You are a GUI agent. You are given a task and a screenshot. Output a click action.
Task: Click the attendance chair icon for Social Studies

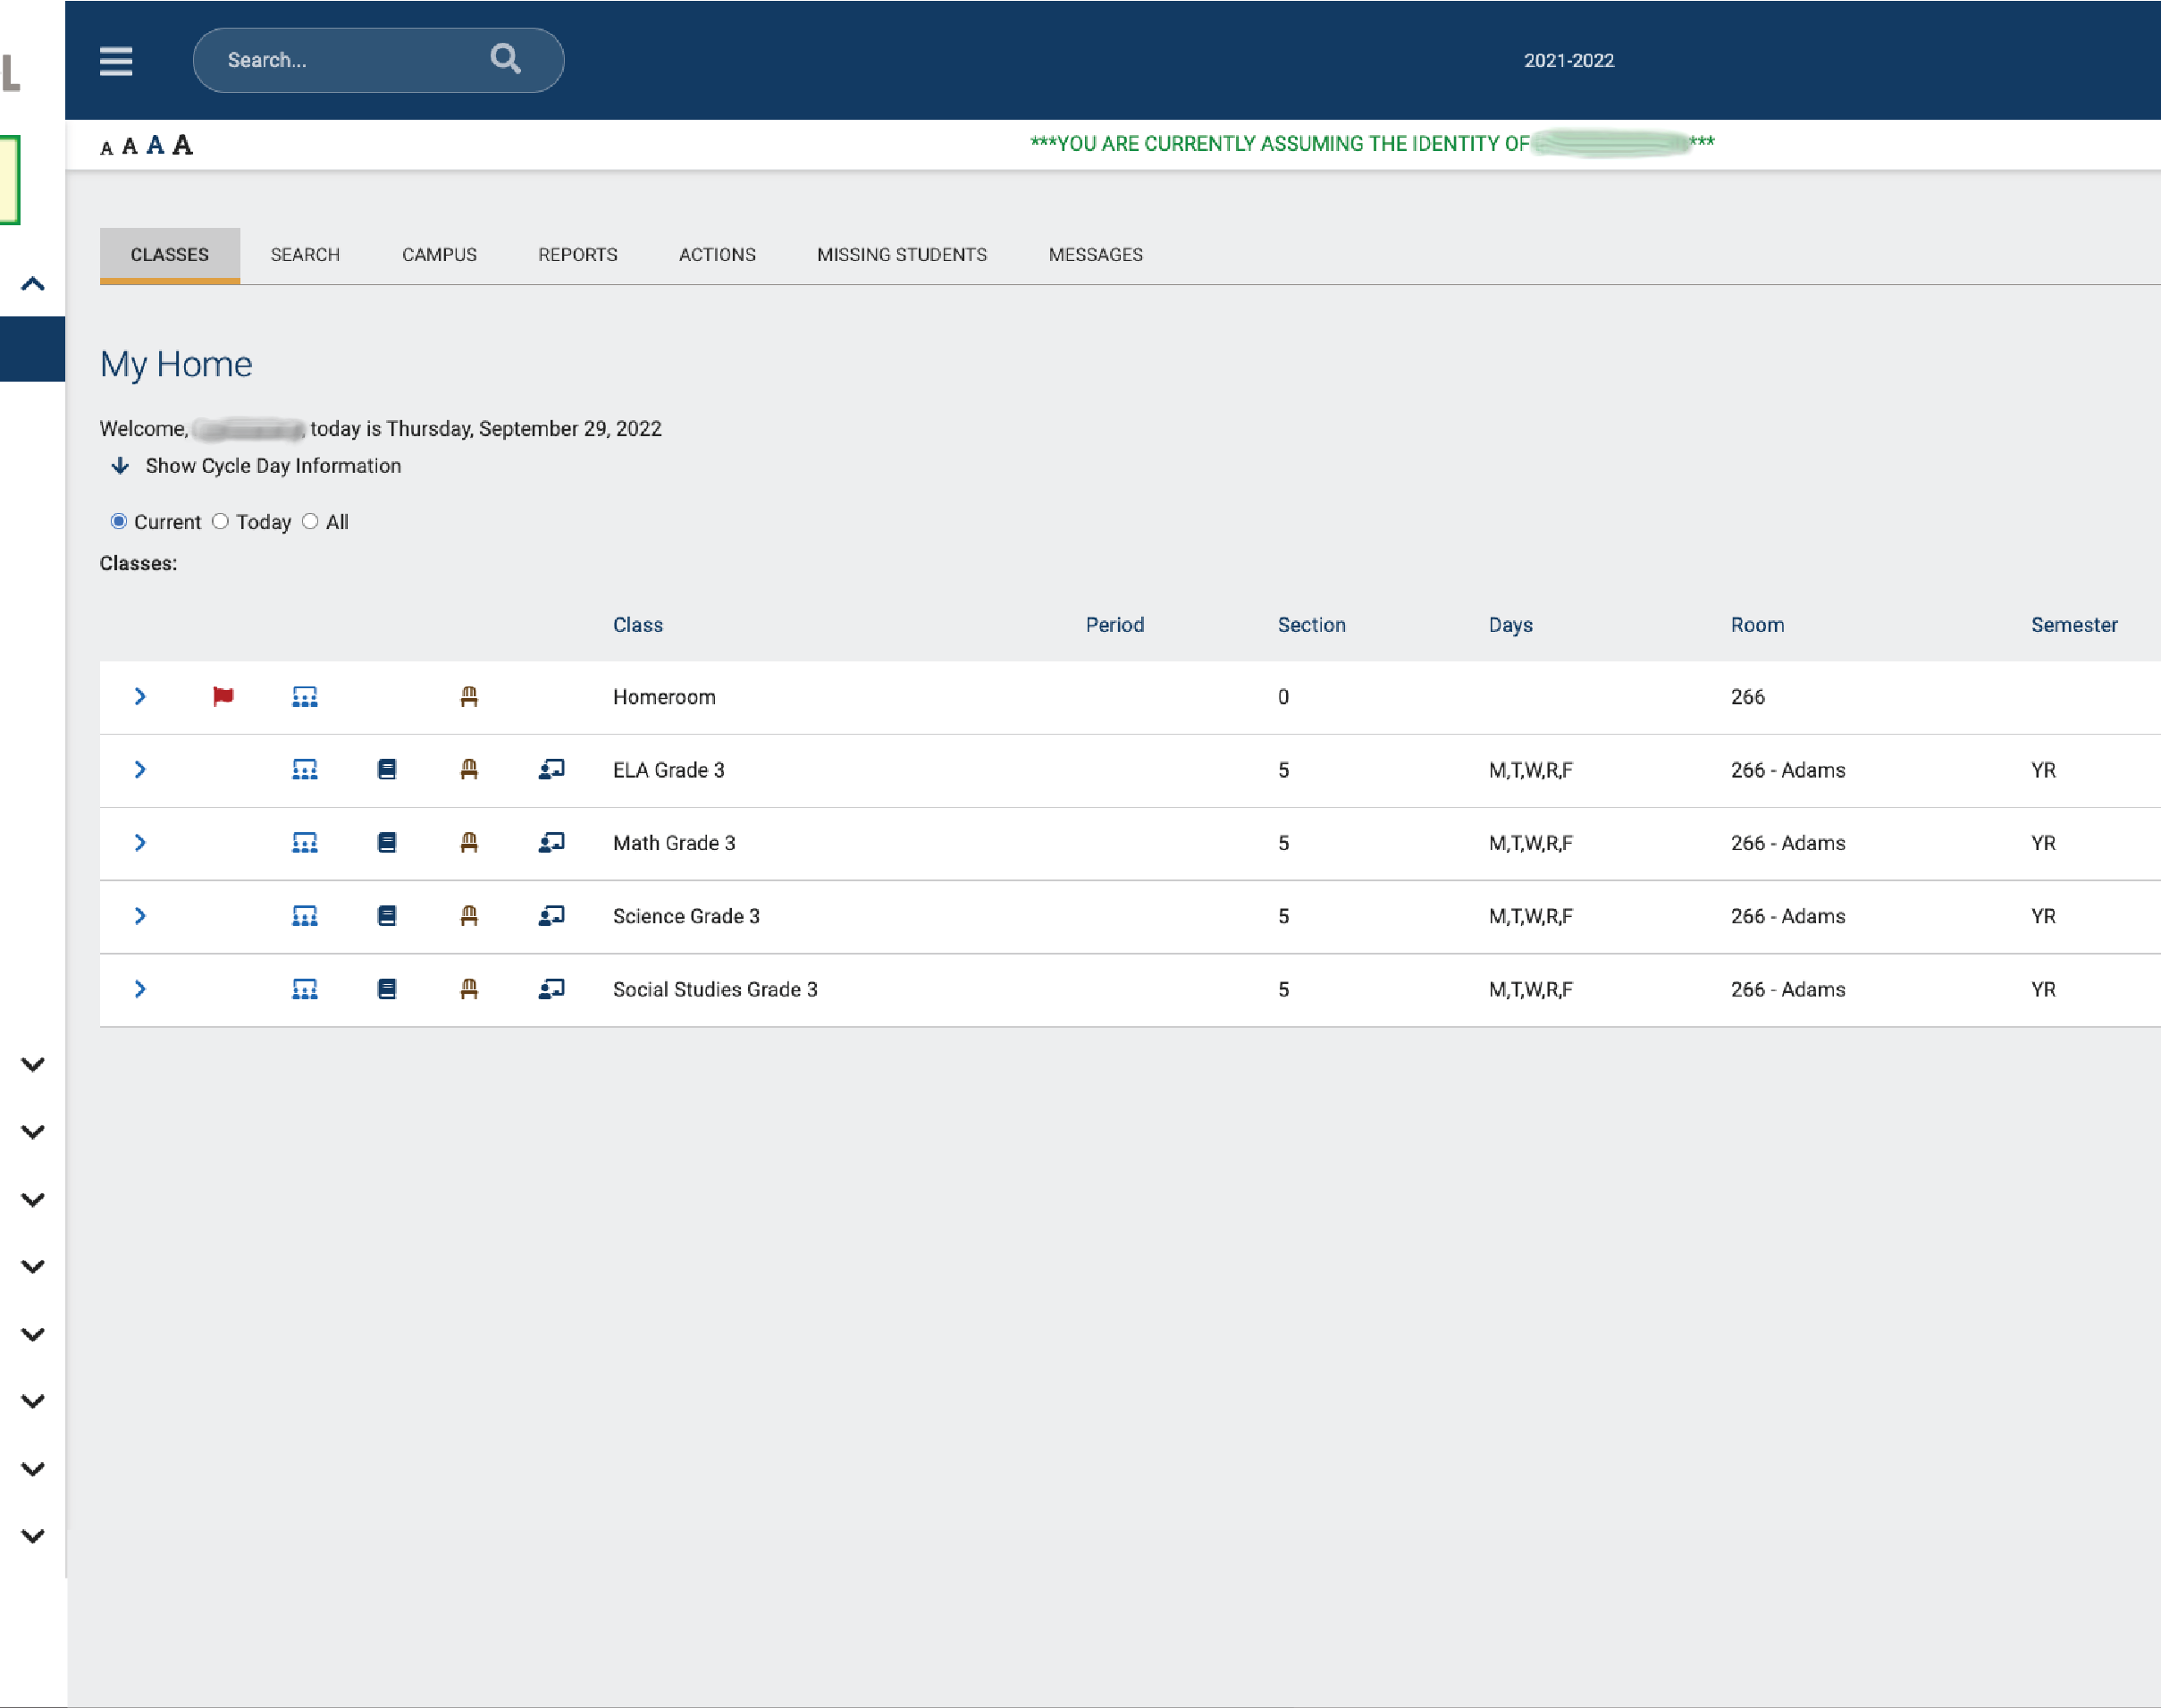point(469,989)
